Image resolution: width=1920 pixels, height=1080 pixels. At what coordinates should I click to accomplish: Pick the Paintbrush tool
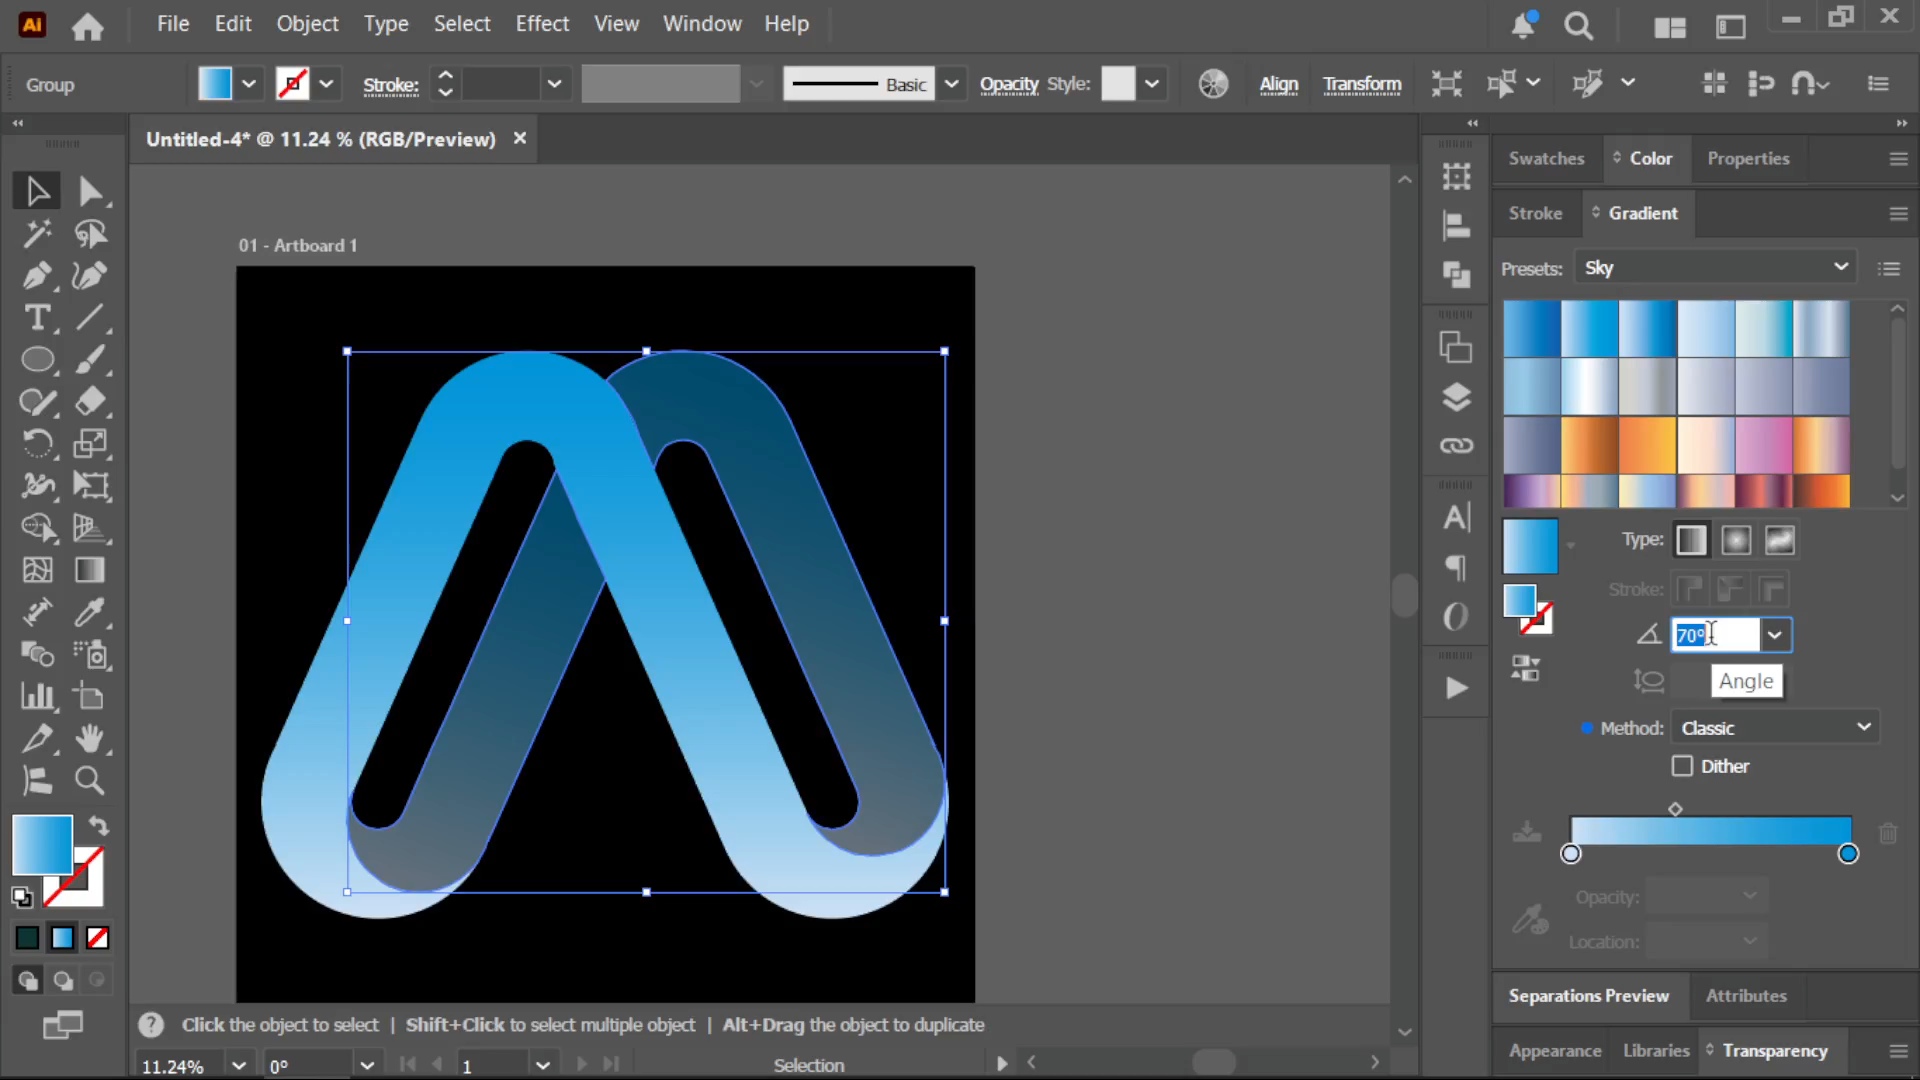tap(90, 360)
